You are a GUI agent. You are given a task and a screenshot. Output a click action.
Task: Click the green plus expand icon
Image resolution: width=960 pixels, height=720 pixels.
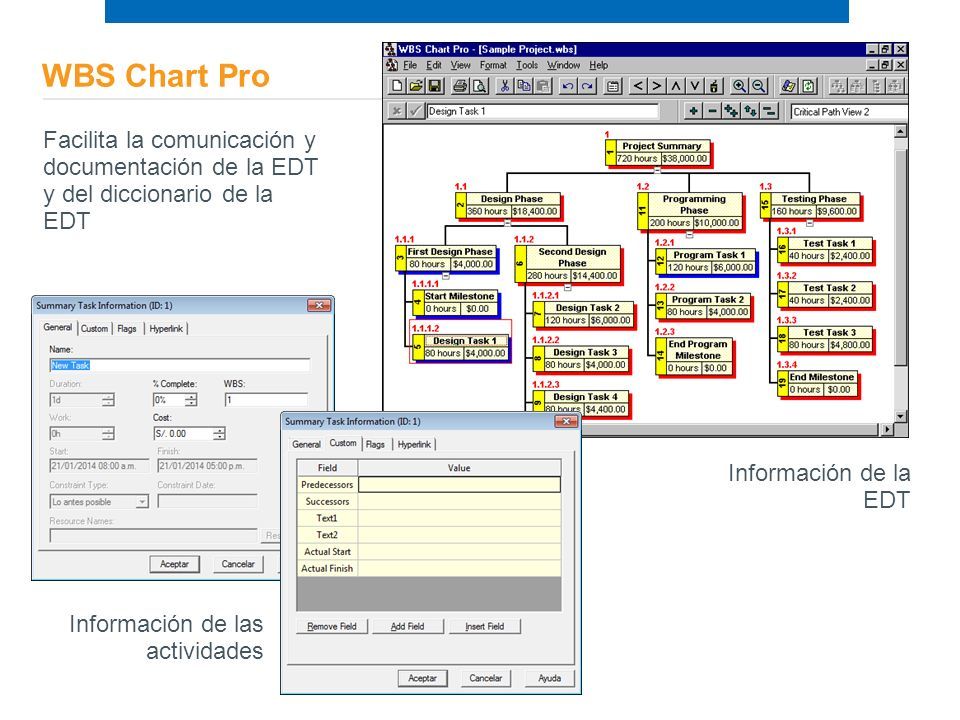693,111
